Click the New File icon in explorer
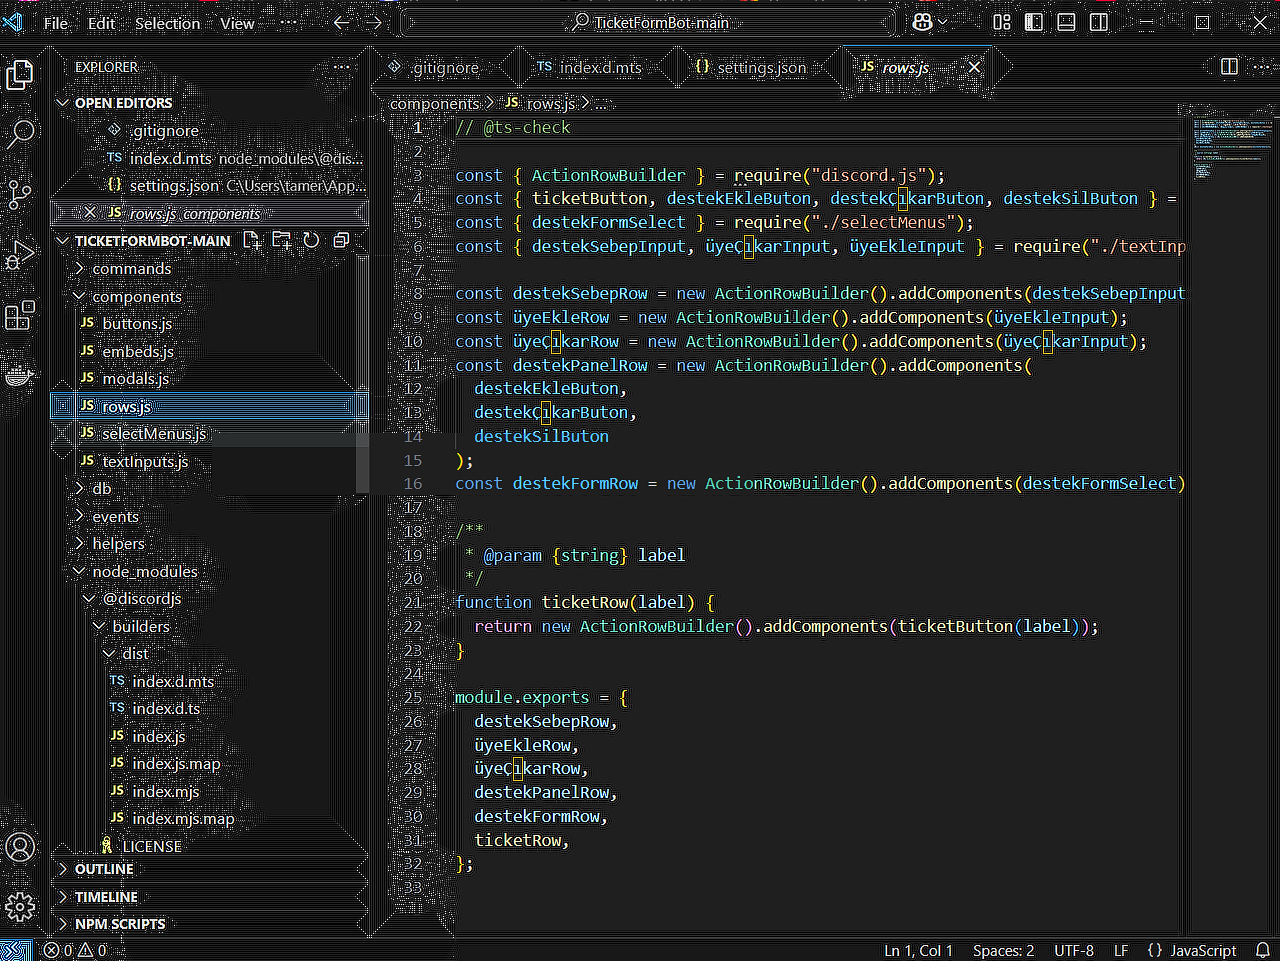The width and height of the screenshot is (1280, 961). coord(252,240)
